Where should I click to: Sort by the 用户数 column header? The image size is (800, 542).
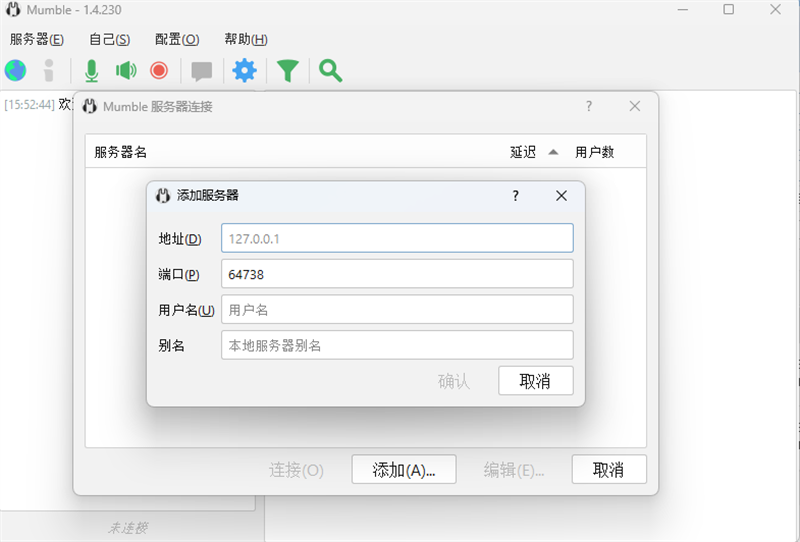click(x=594, y=152)
